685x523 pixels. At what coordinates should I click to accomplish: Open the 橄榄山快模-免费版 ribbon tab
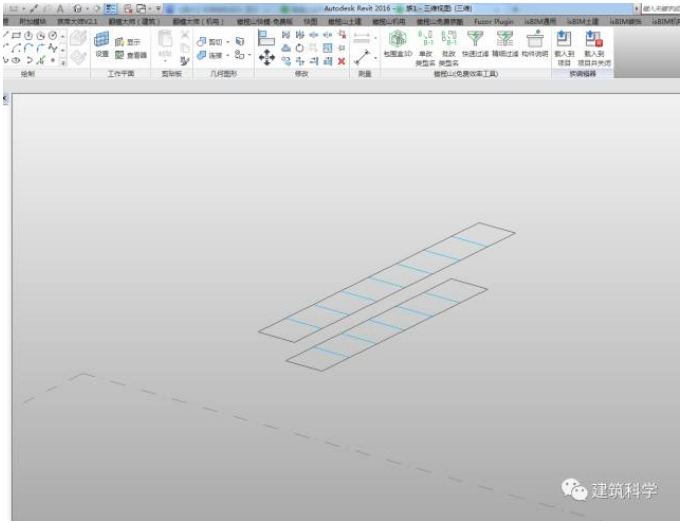click(265, 21)
